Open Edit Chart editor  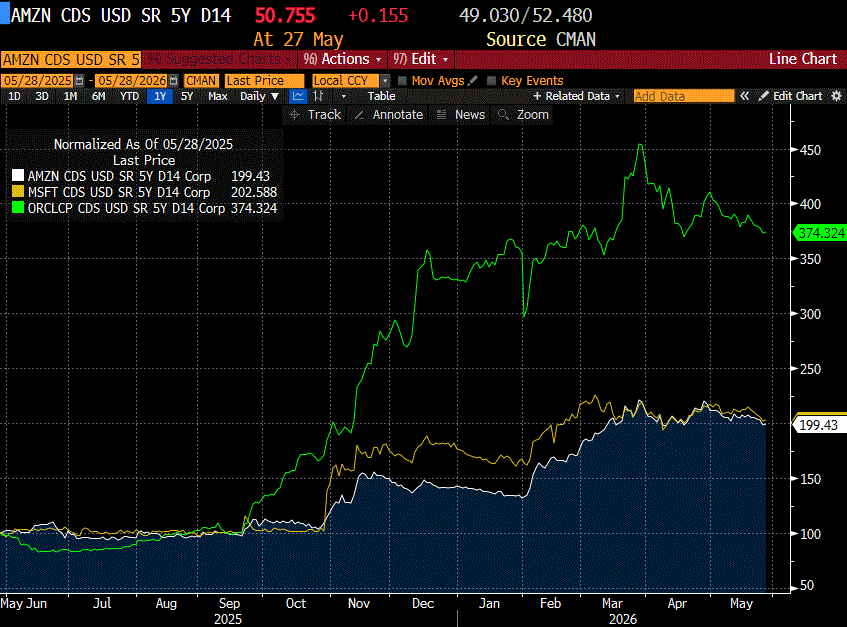click(x=791, y=96)
